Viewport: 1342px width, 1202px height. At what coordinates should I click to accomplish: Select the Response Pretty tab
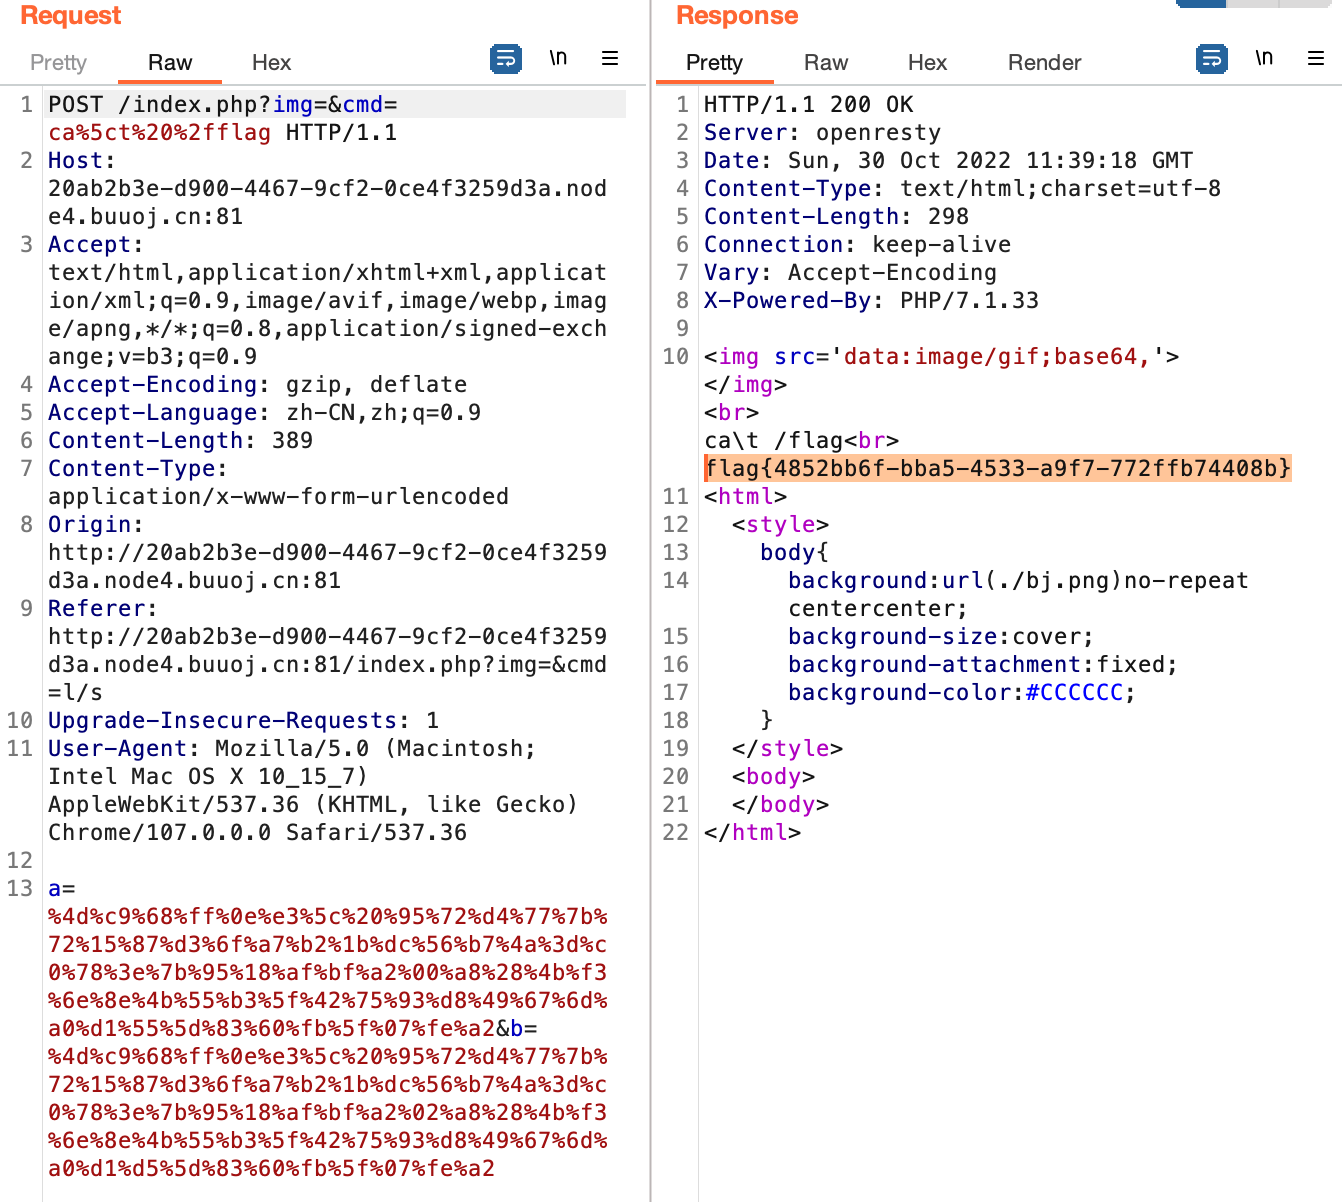pos(714,62)
